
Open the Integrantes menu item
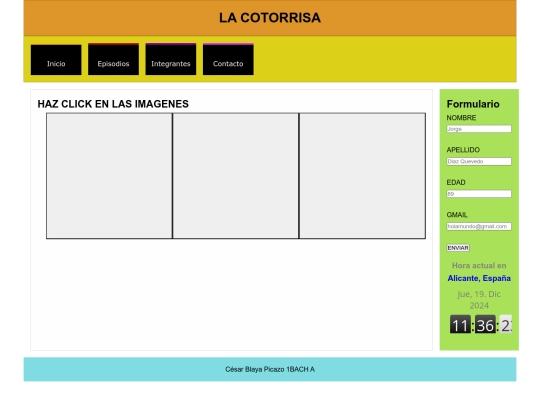point(171,59)
